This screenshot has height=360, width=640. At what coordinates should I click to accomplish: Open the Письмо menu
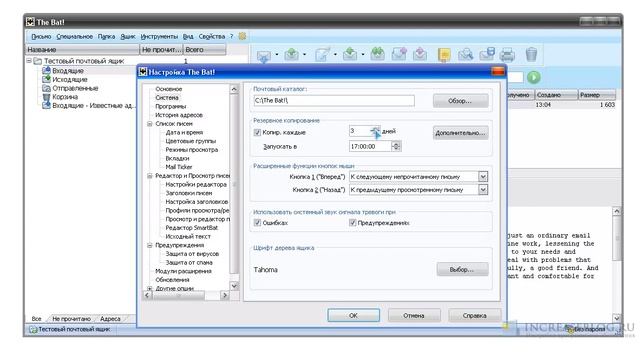tap(41, 36)
